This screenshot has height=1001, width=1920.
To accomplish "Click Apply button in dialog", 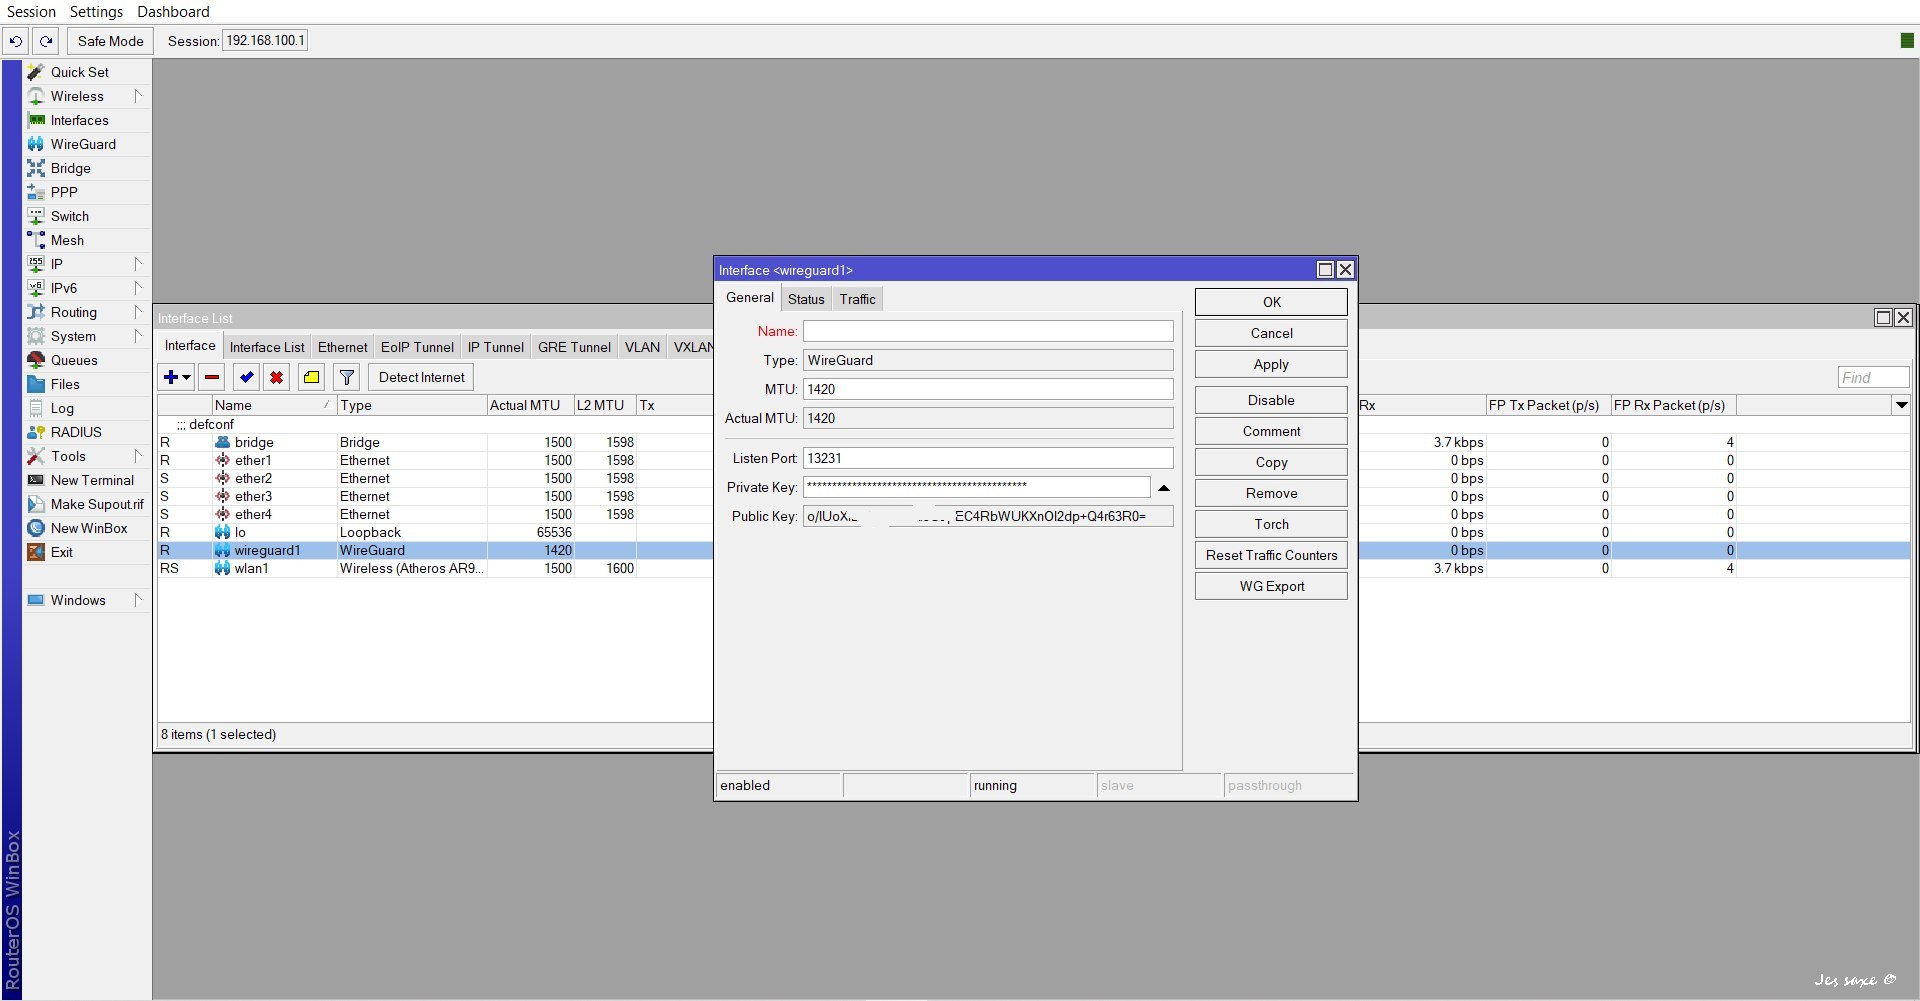I will 1271,364.
